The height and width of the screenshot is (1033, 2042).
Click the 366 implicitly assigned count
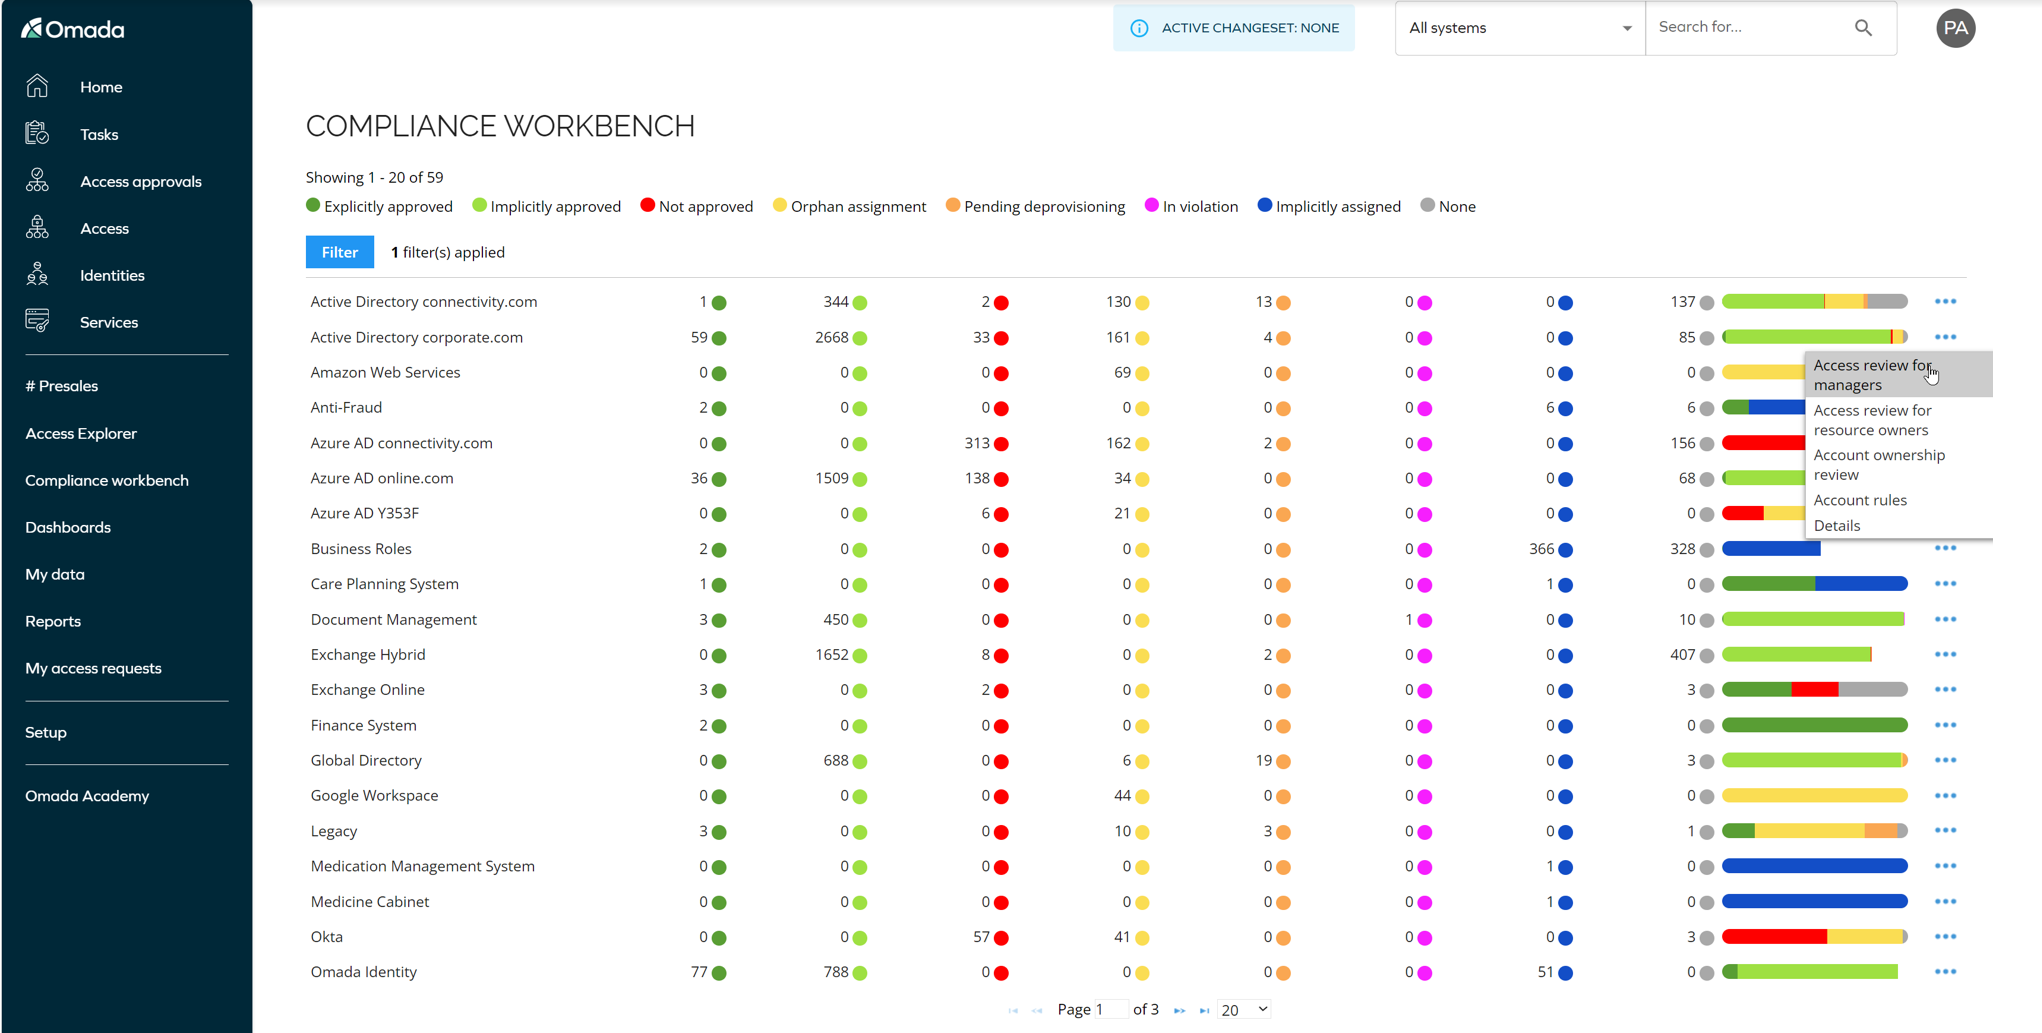coord(1542,548)
